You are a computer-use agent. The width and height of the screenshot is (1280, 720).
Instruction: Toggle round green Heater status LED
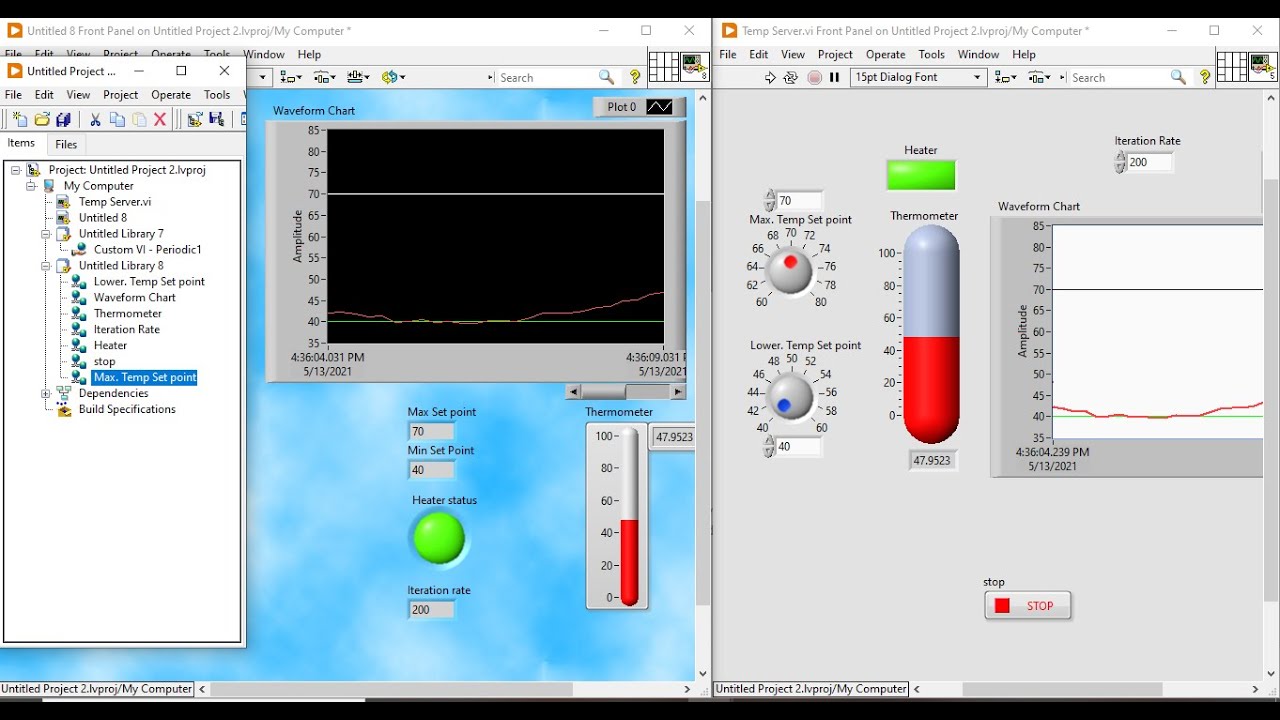[x=439, y=537]
